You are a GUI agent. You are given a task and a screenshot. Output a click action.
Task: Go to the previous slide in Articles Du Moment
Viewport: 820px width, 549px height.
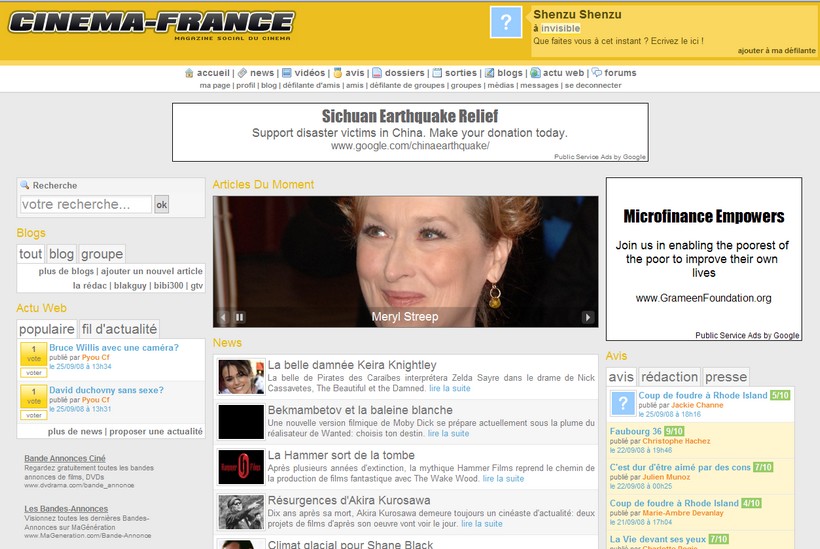pos(223,317)
